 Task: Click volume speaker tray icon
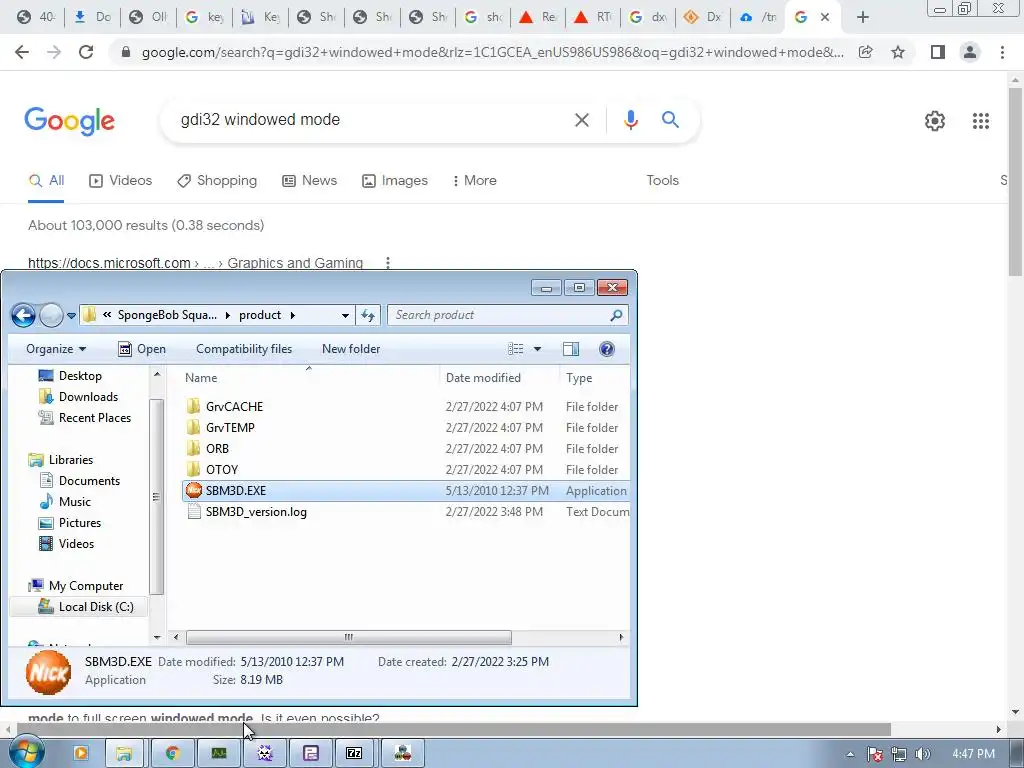tap(922, 754)
